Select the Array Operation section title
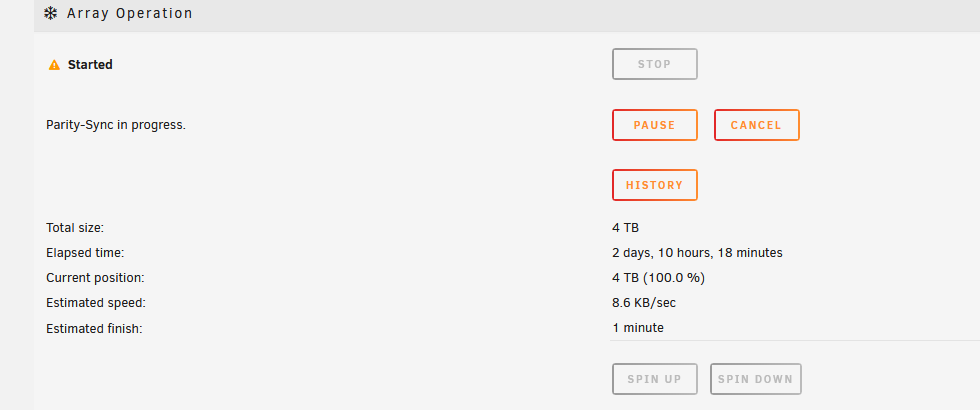980x410 pixels. (x=130, y=13)
